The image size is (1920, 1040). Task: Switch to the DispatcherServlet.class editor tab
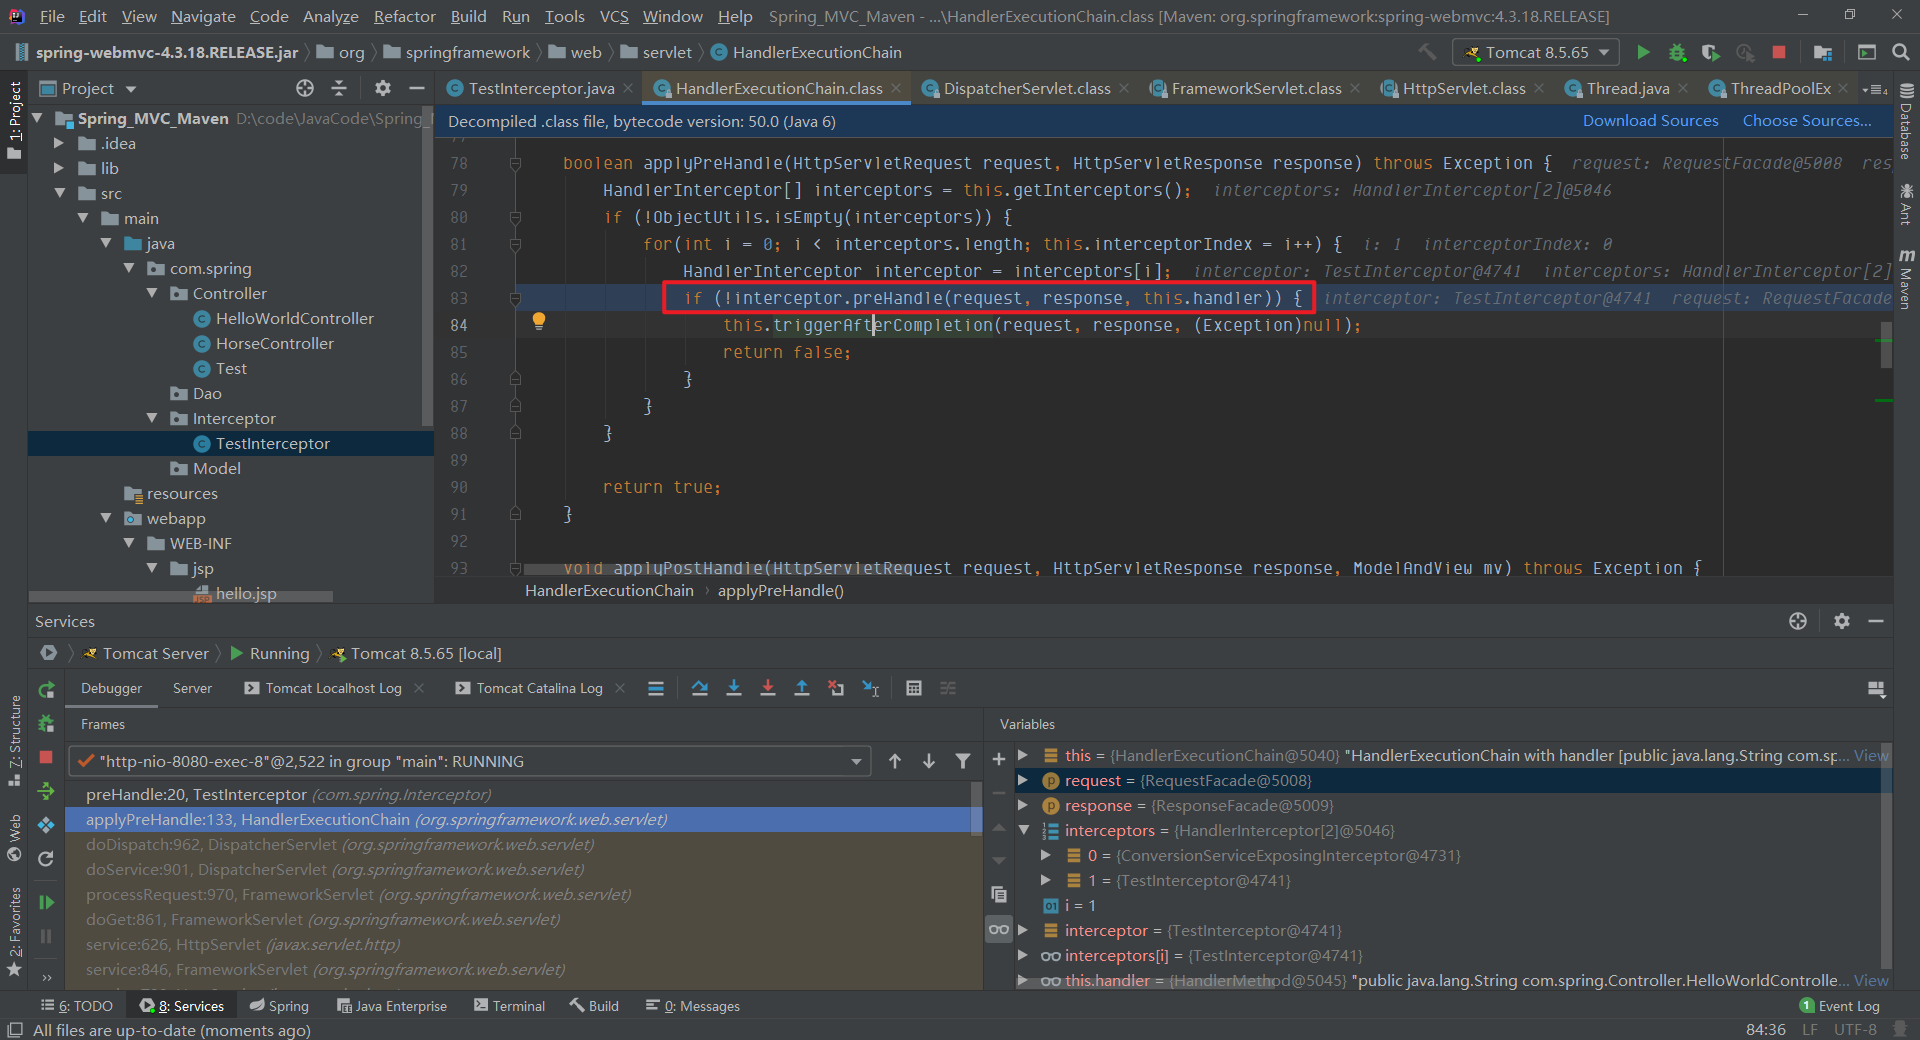(x=1026, y=88)
